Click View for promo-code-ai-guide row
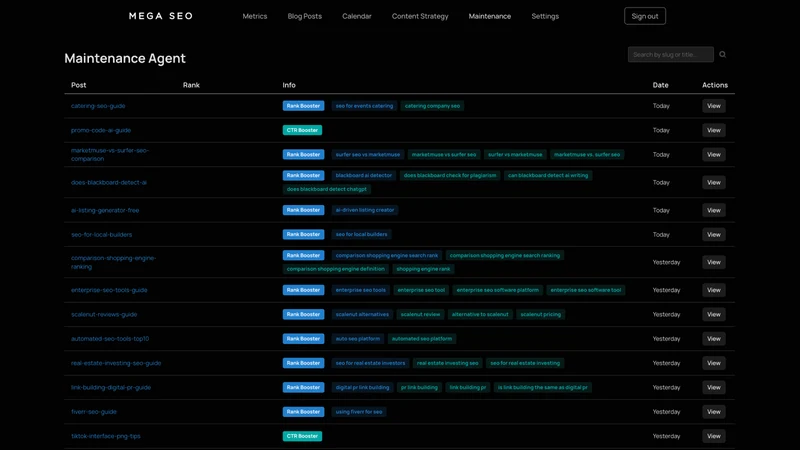Screen dimensions: 800x450 pos(714,130)
